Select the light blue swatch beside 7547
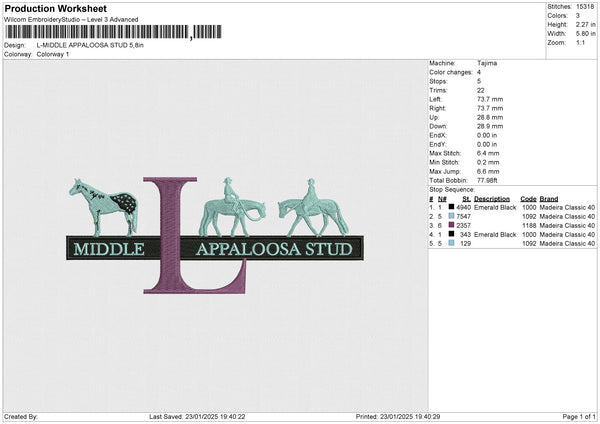This screenshot has height=424, width=600. 452,216
